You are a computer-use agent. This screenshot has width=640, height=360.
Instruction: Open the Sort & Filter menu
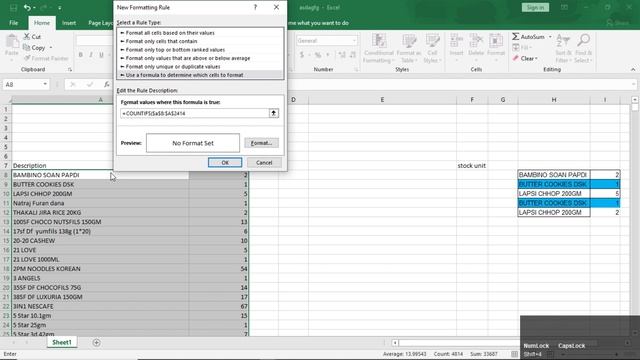(563, 48)
